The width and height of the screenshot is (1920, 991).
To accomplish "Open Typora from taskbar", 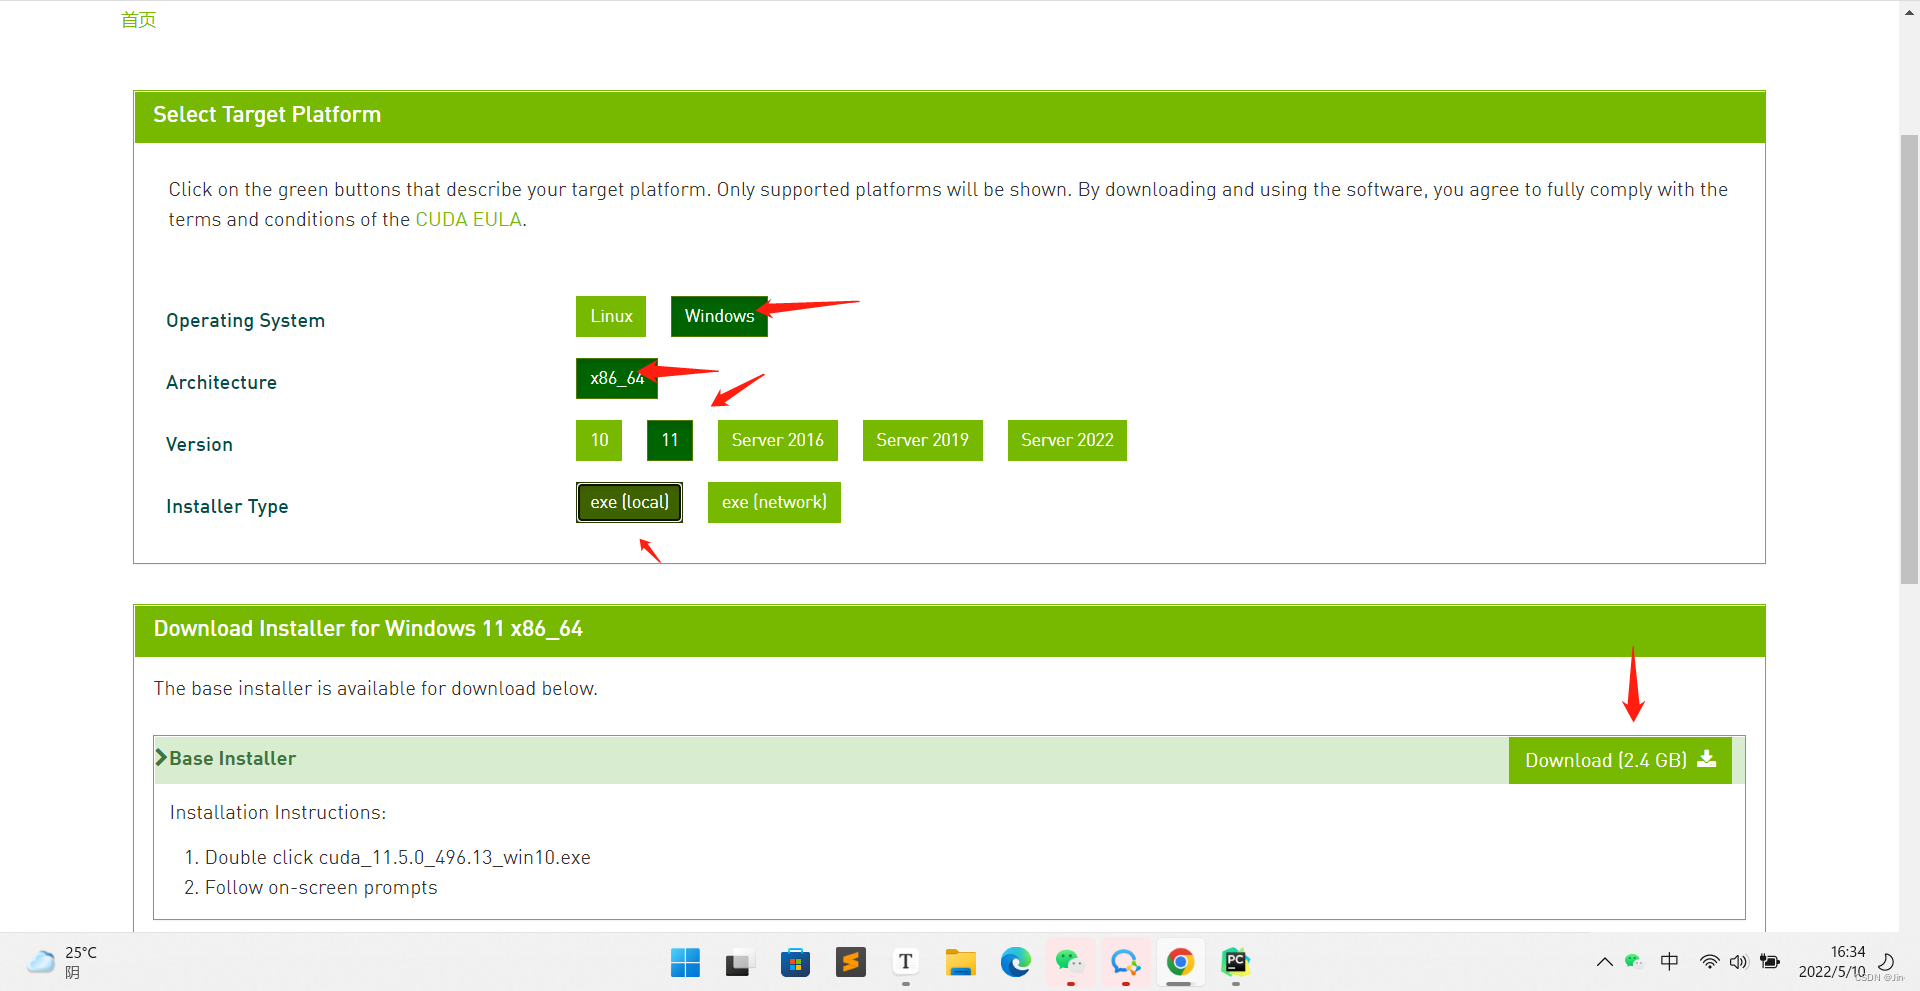I will (905, 962).
